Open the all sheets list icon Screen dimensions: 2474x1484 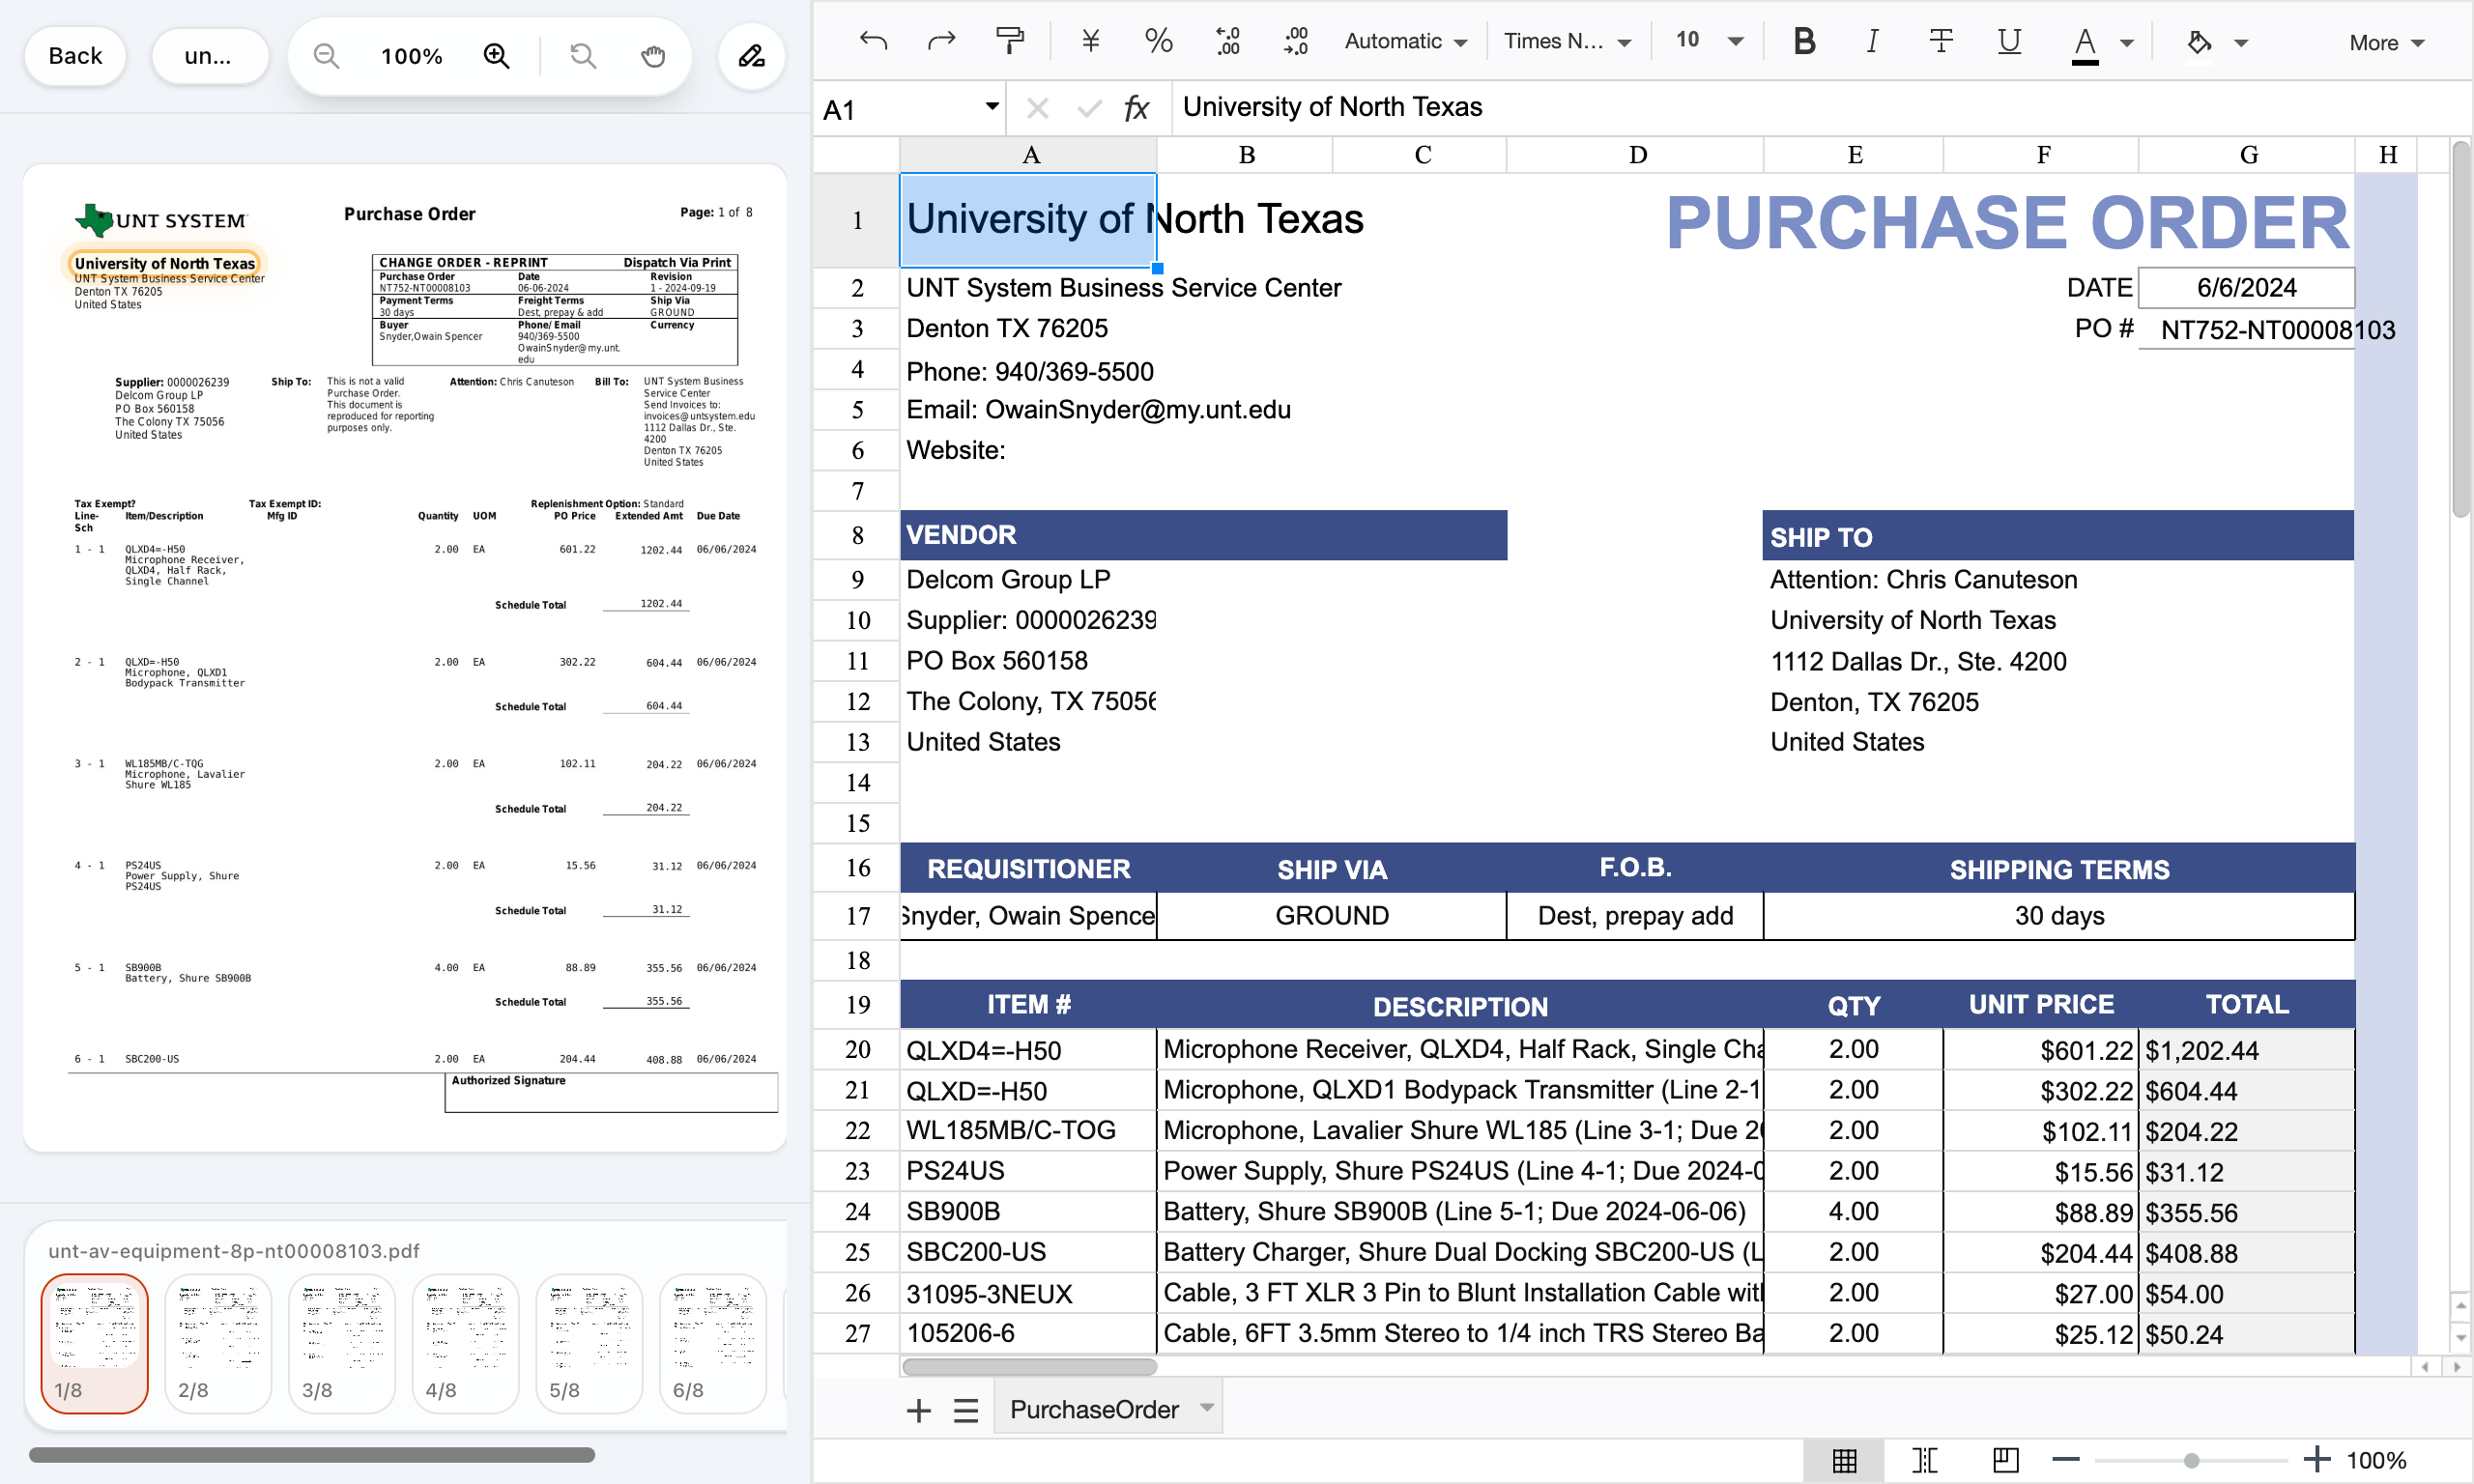pos(966,1410)
